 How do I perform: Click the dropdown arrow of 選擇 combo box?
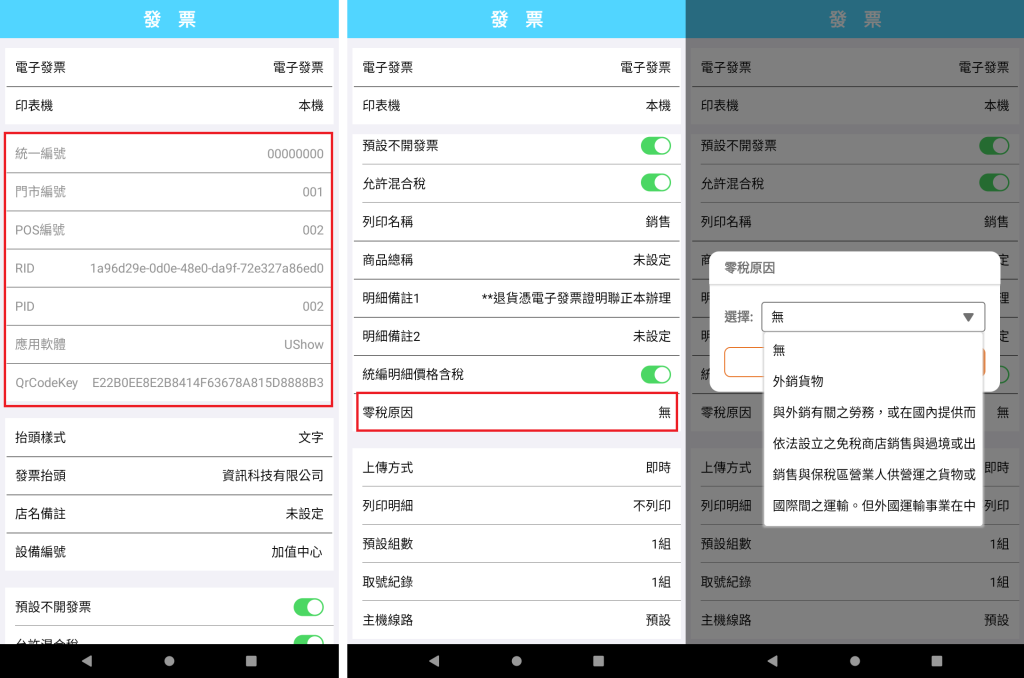tap(968, 317)
